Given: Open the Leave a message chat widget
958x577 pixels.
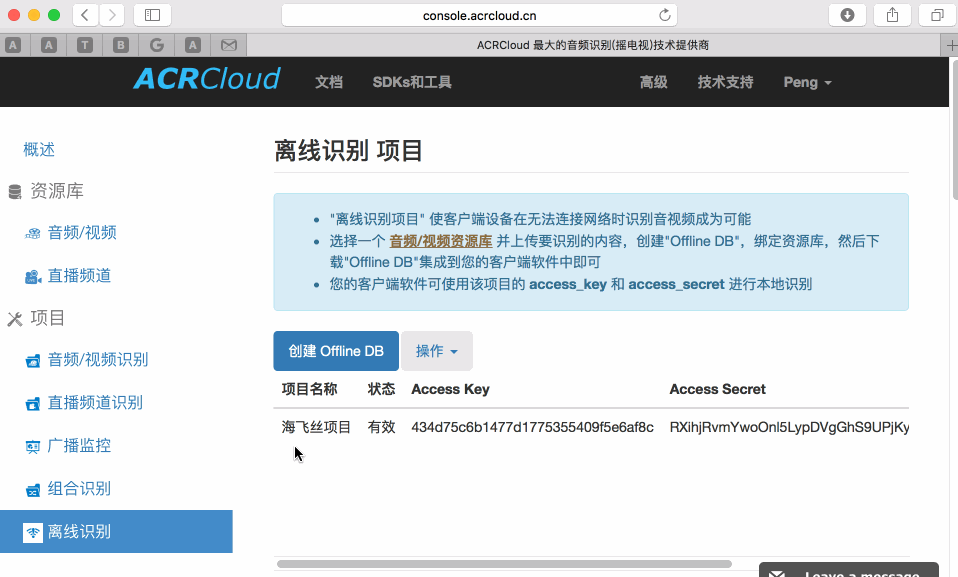Looking at the screenshot, I should pyautogui.click(x=849, y=570).
